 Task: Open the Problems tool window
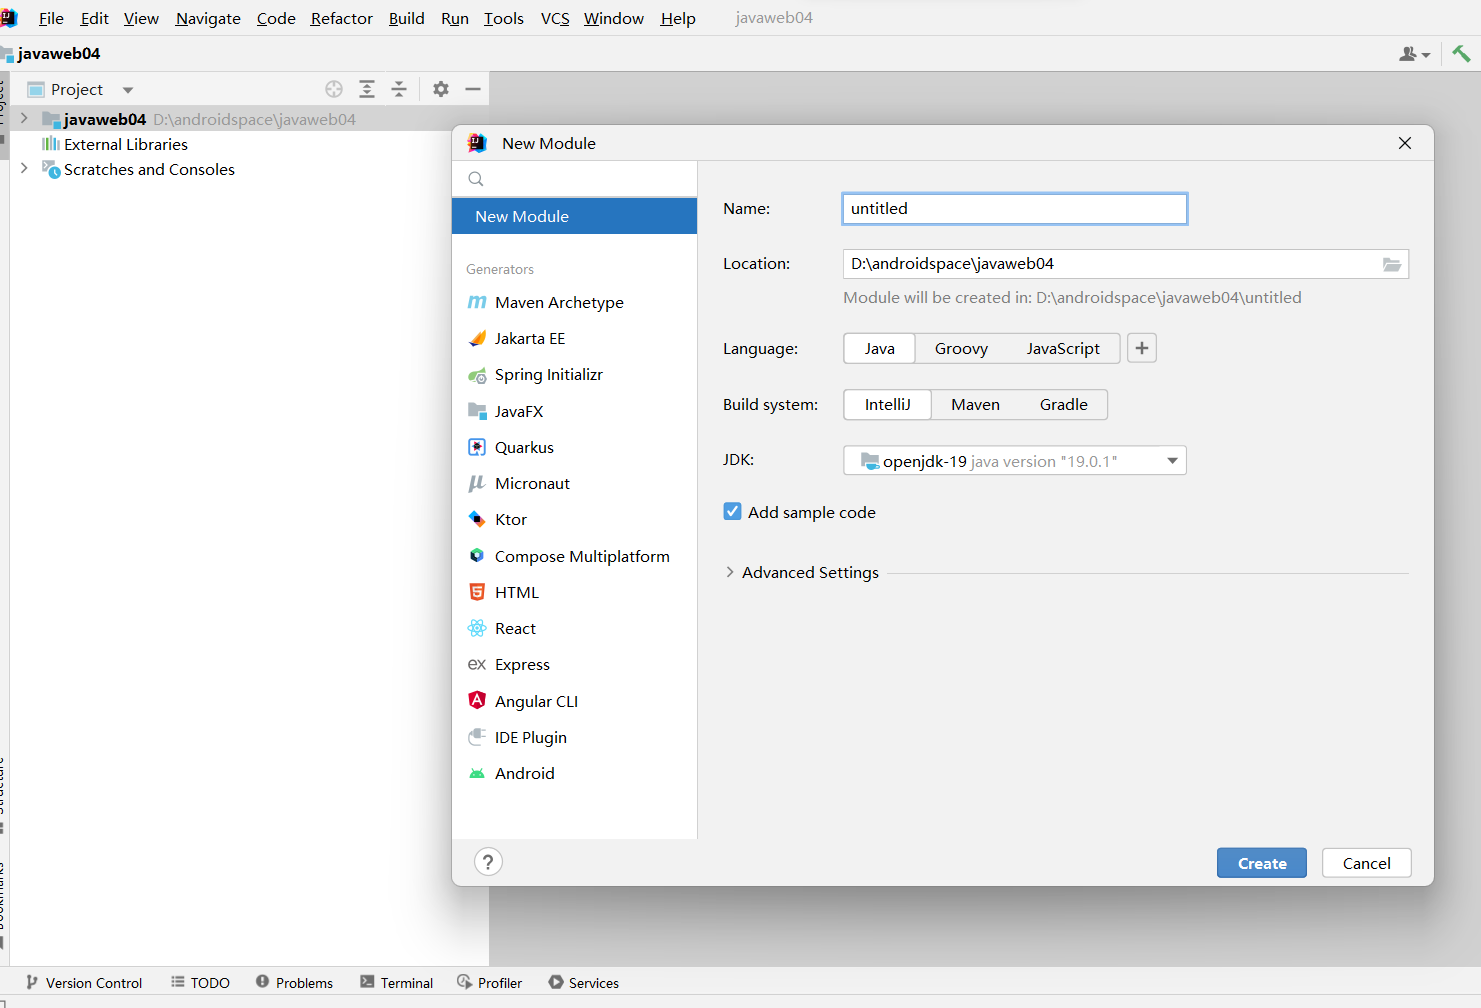pyautogui.click(x=295, y=983)
